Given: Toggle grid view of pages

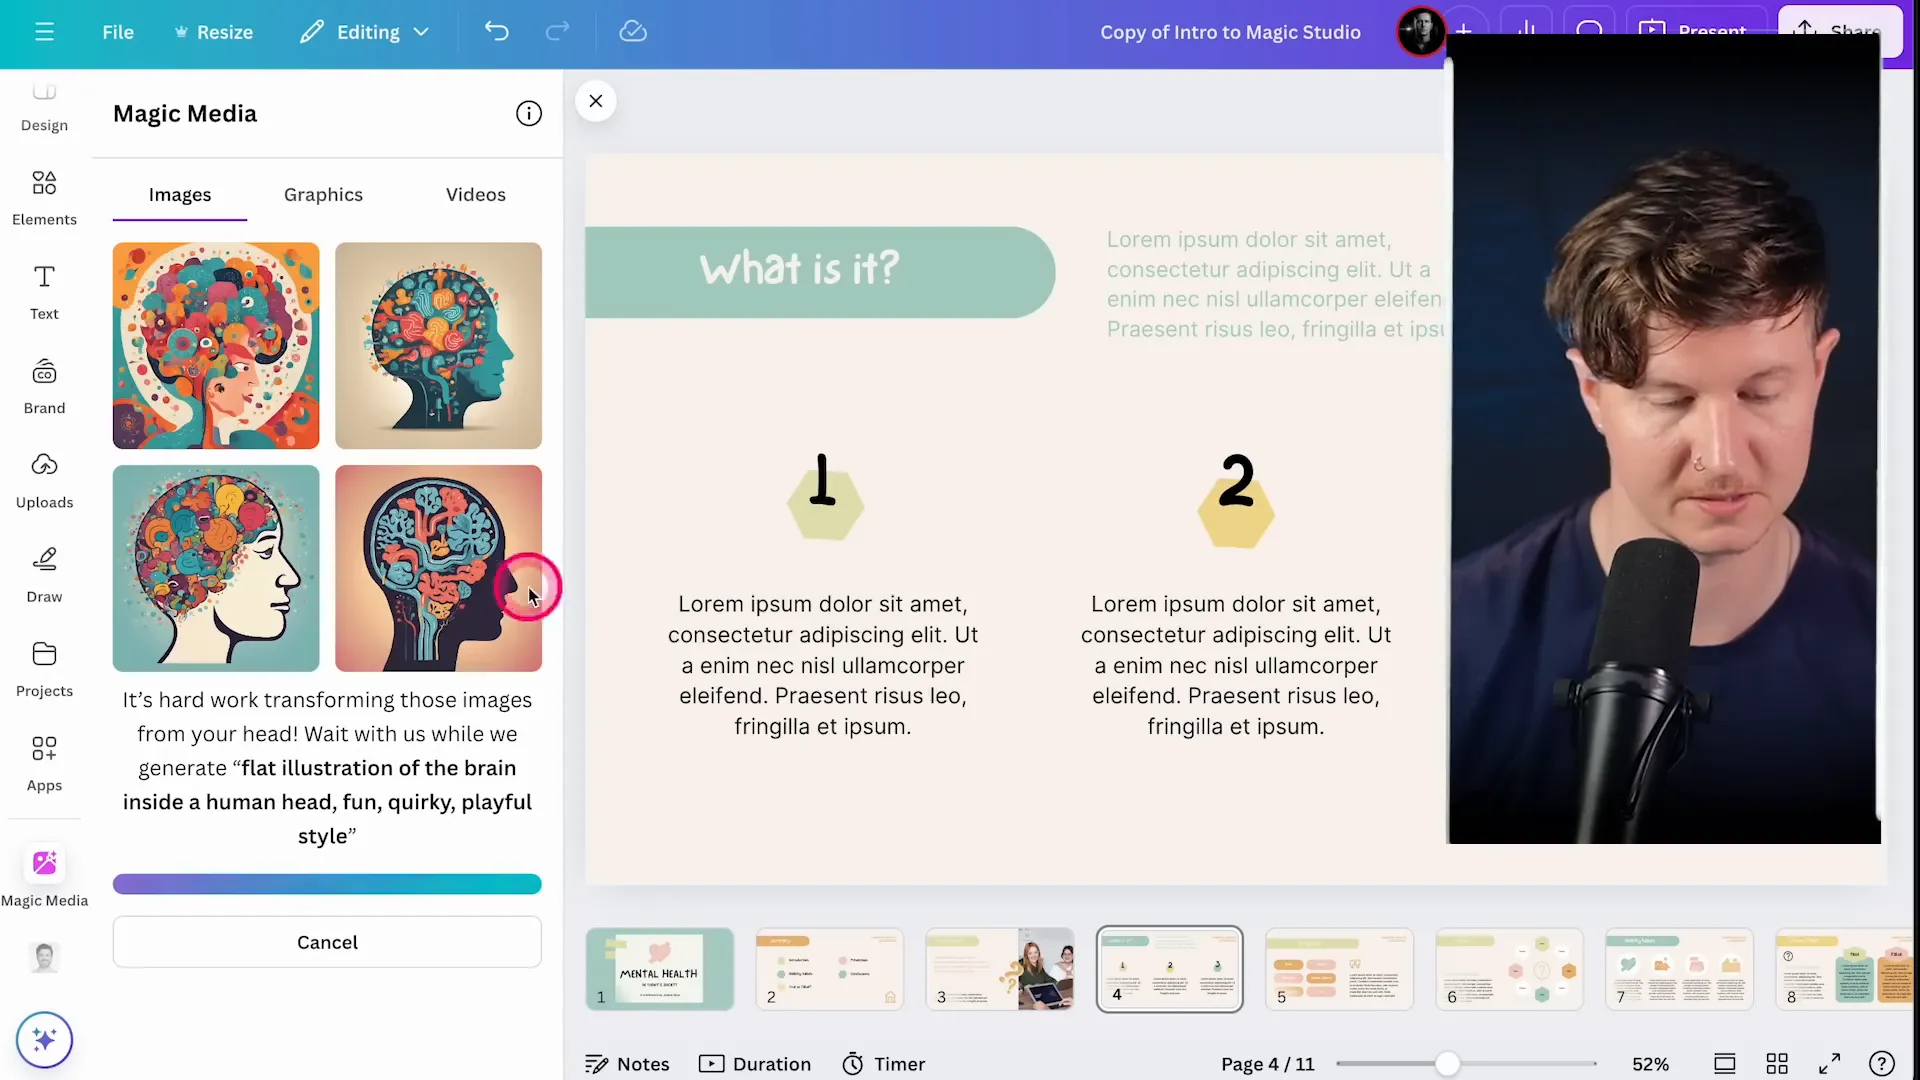Looking at the screenshot, I should (1777, 1064).
